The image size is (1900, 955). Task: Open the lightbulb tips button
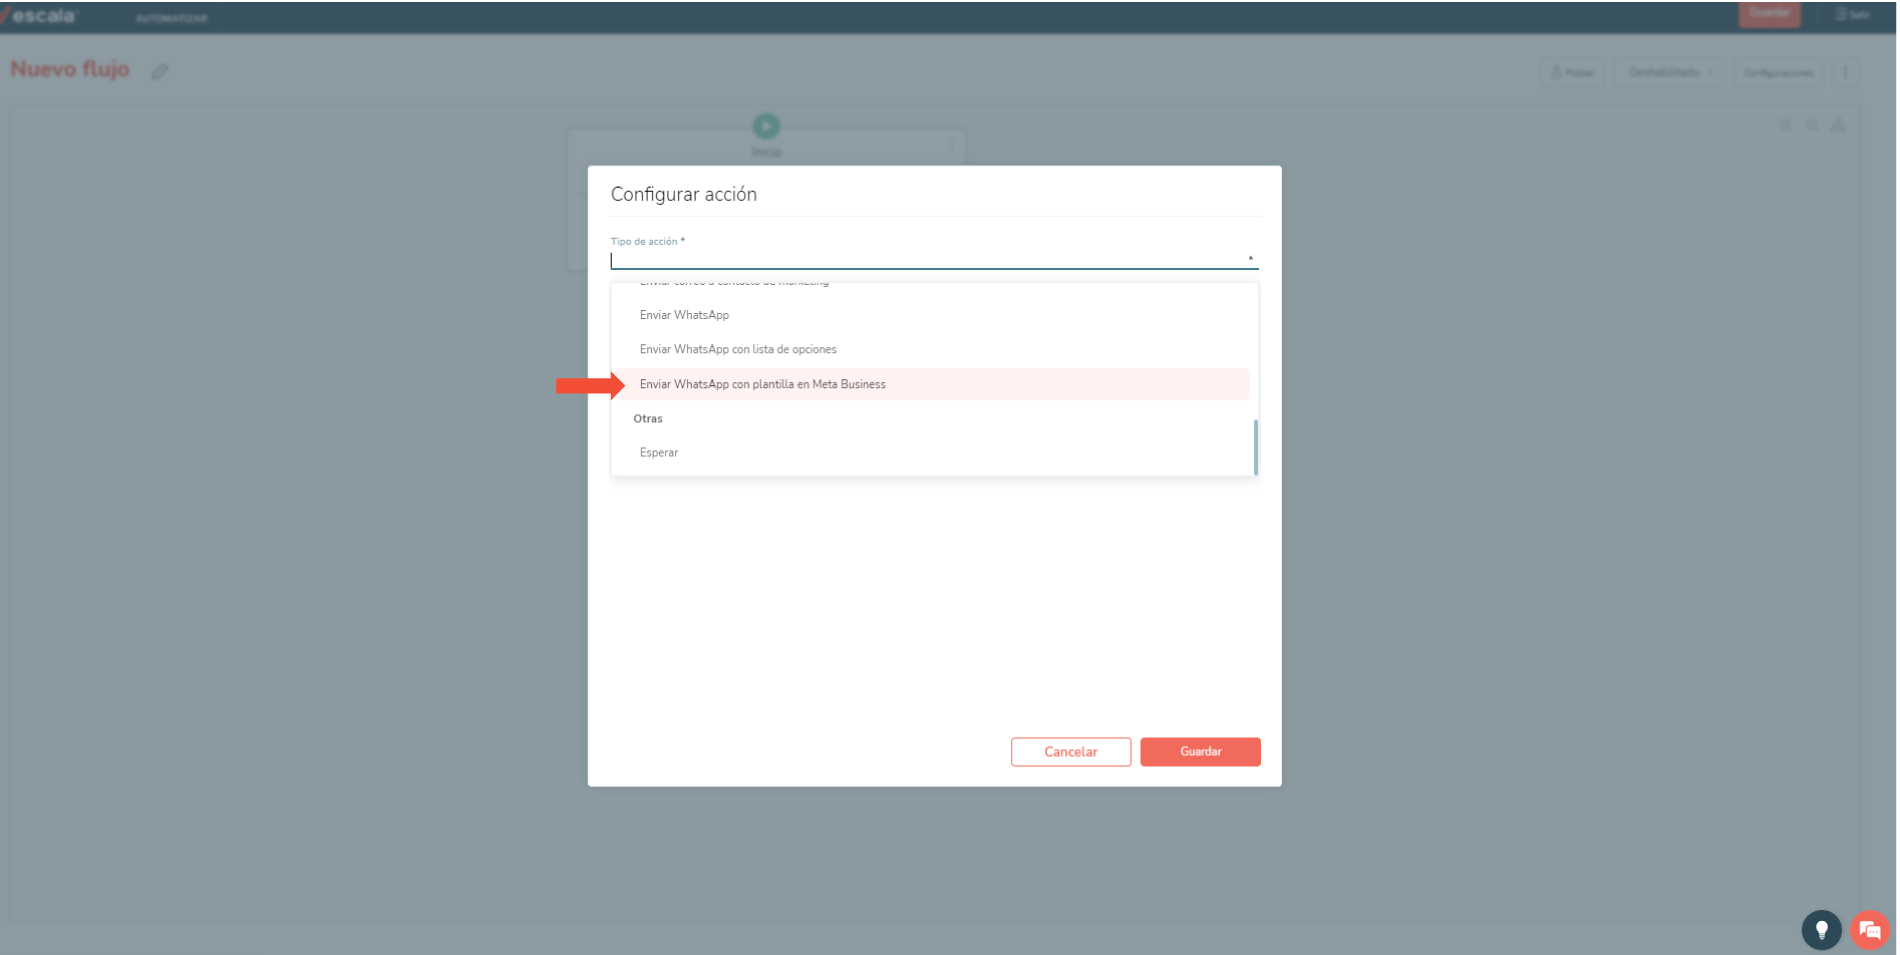[1821, 930]
